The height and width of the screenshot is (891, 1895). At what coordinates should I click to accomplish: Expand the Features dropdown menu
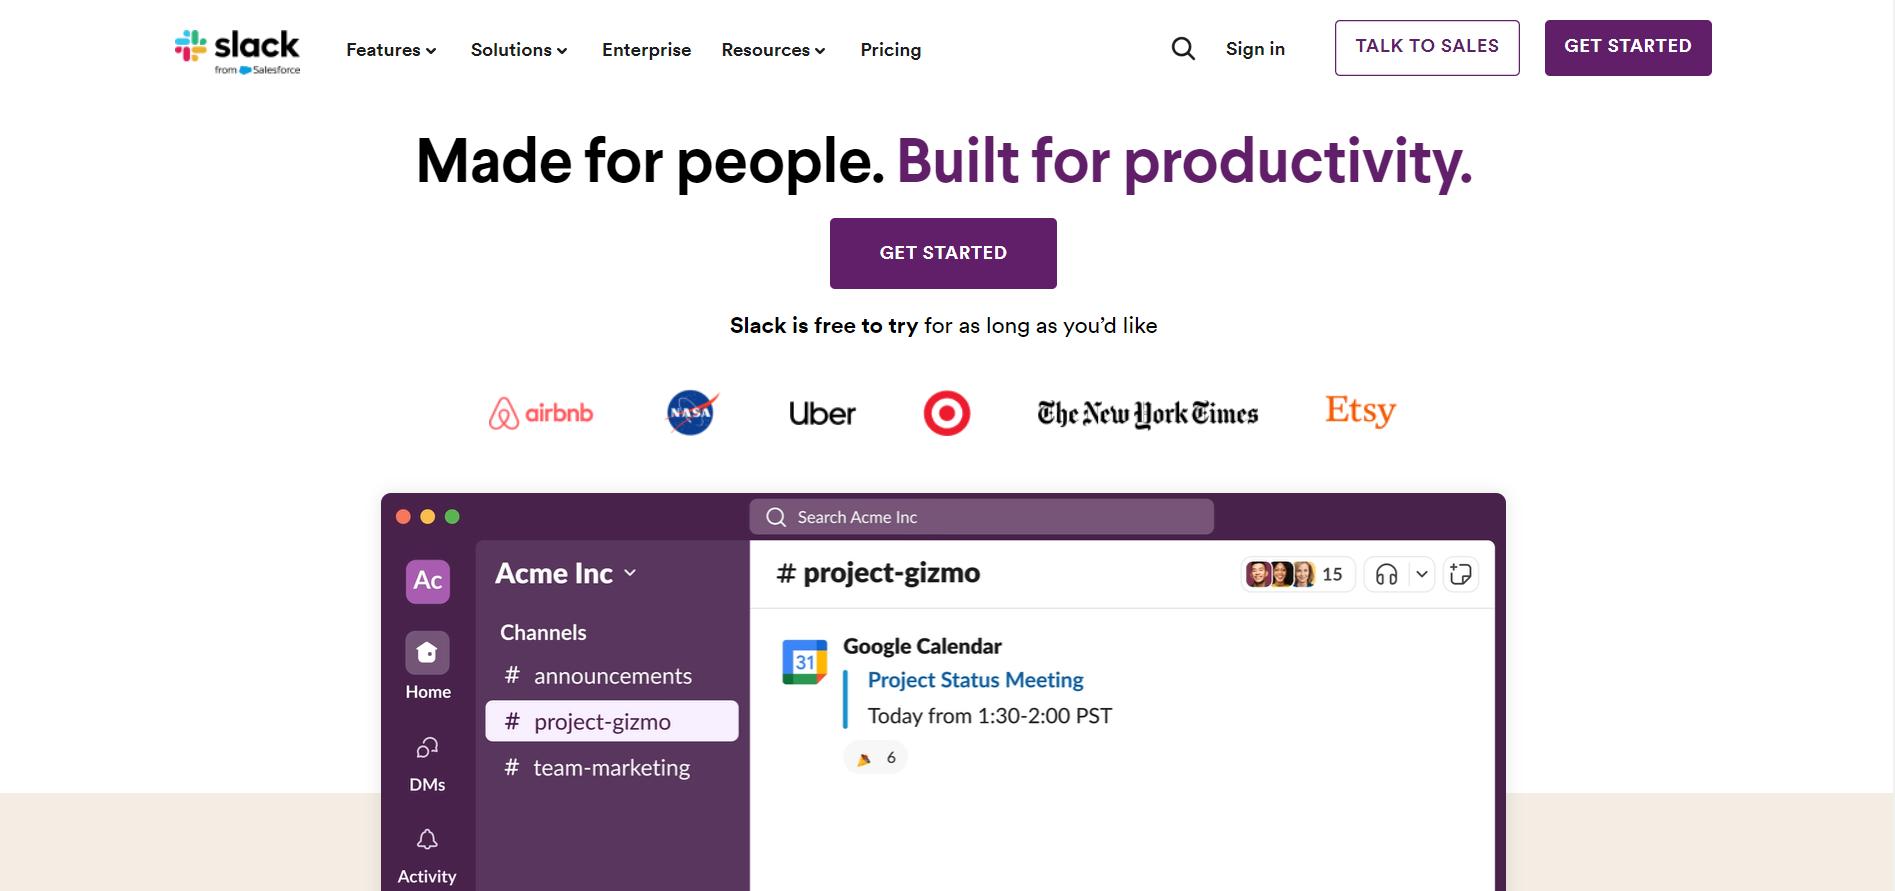391,50
